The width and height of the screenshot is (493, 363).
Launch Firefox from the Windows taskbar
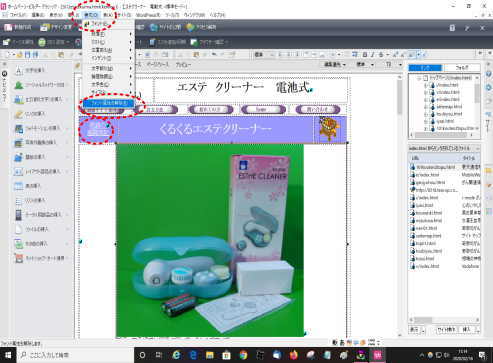pos(294,355)
